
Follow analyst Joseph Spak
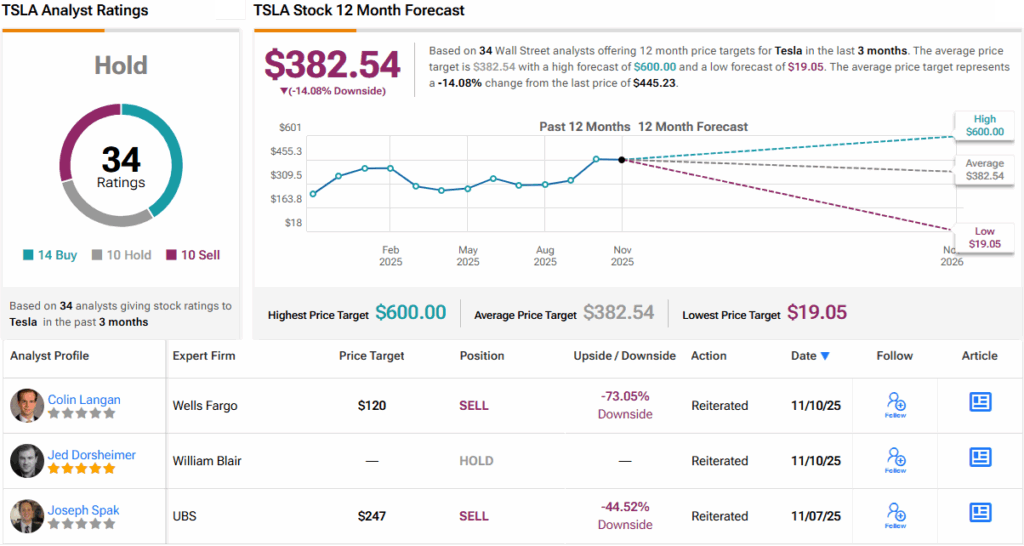[895, 515]
